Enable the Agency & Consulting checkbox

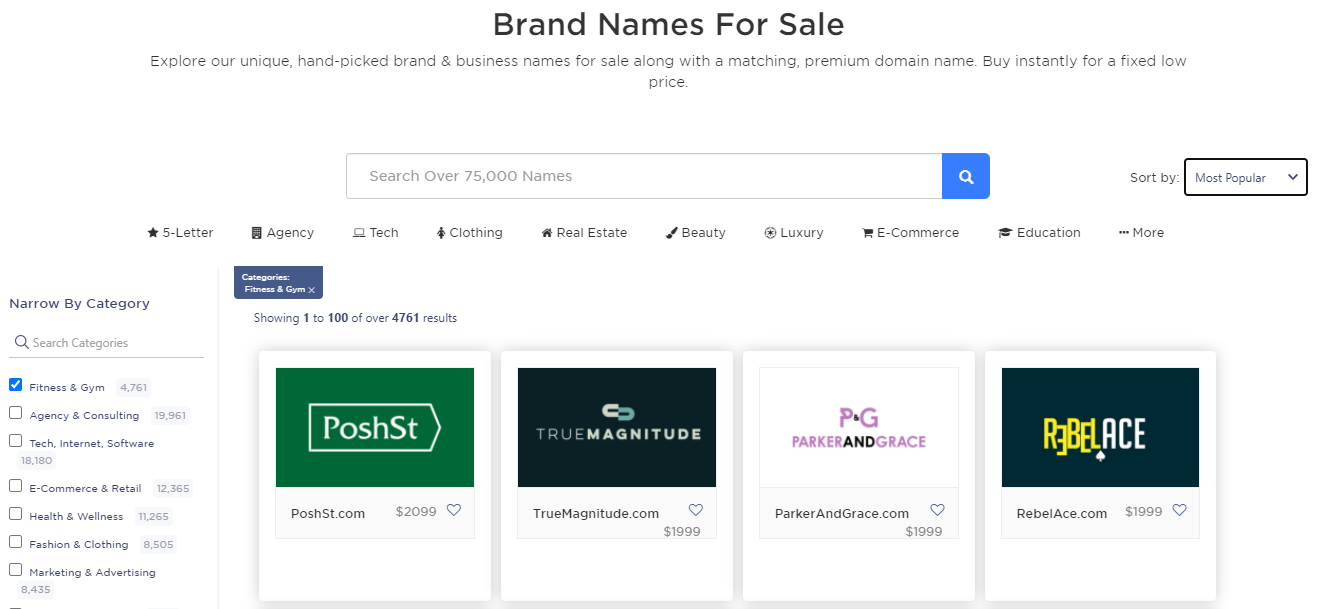pyautogui.click(x=16, y=413)
